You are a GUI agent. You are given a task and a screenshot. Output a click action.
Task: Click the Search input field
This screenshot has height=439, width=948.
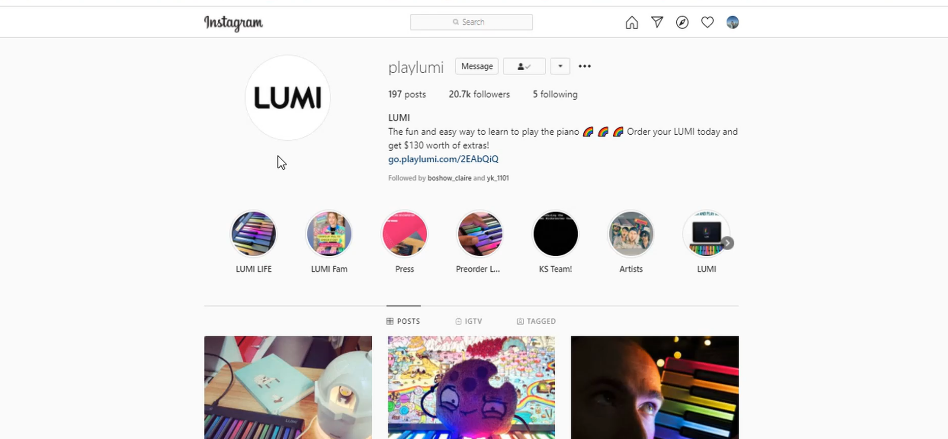tap(472, 22)
